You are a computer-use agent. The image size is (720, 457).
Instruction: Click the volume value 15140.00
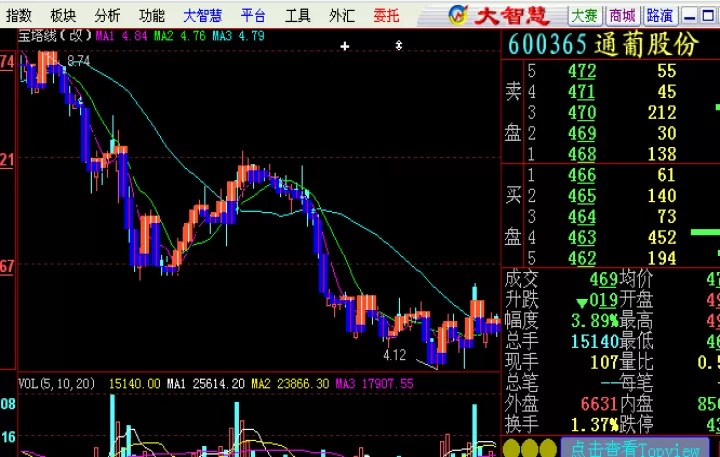point(135,384)
